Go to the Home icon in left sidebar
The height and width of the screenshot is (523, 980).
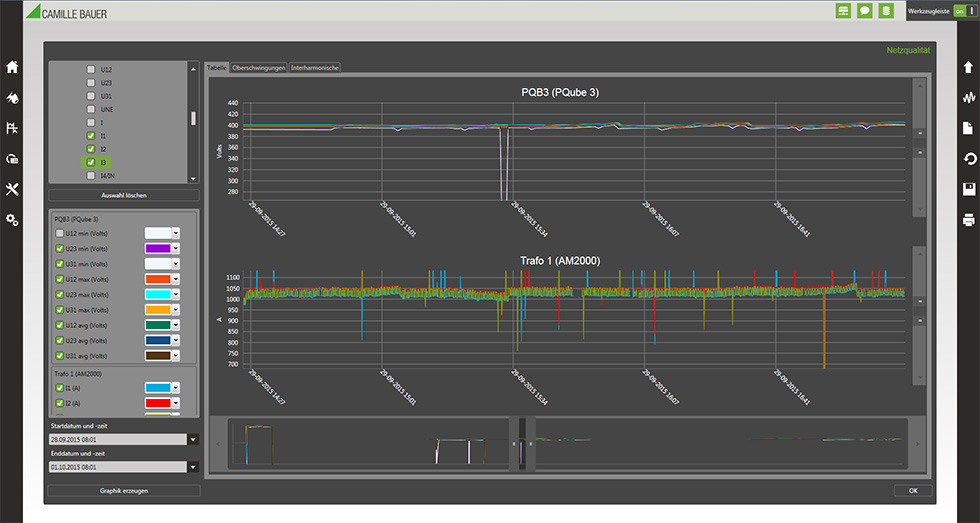(x=12, y=67)
